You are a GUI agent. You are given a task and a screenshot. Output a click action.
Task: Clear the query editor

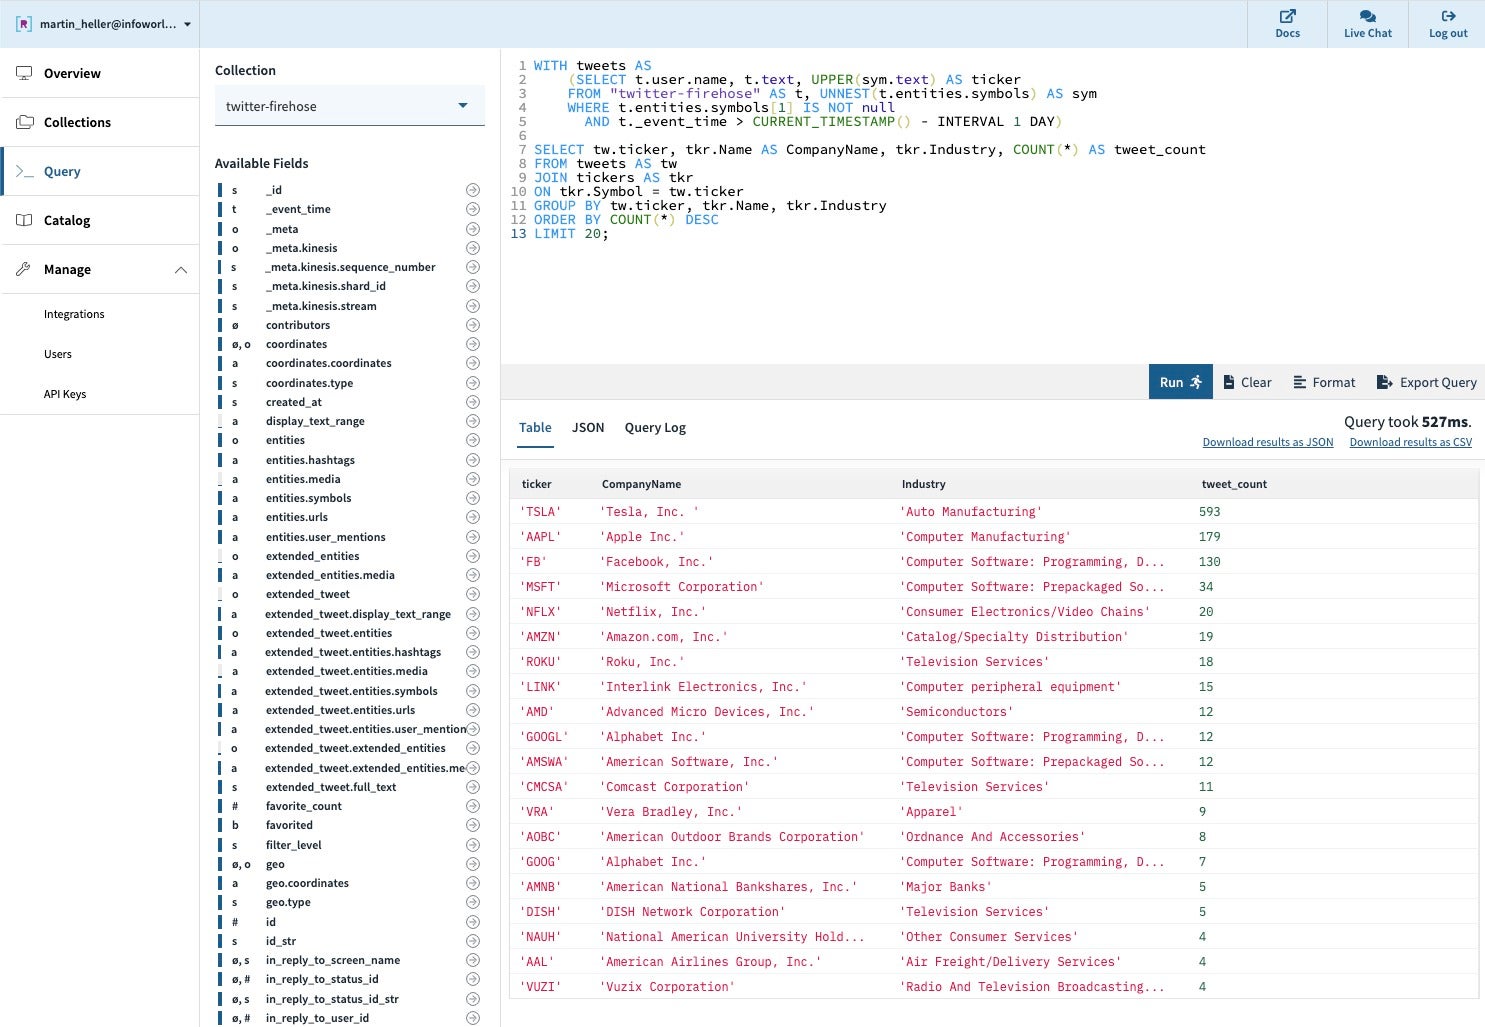pos(1247,382)
